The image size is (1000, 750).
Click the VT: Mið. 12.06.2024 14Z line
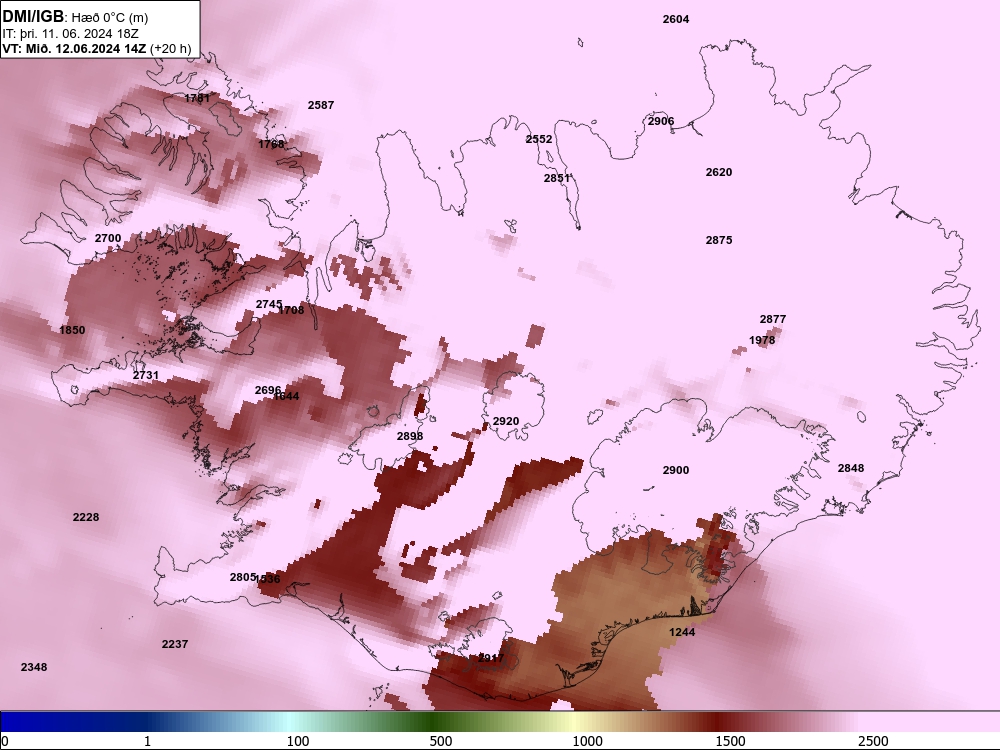click(x=96, y=48)
